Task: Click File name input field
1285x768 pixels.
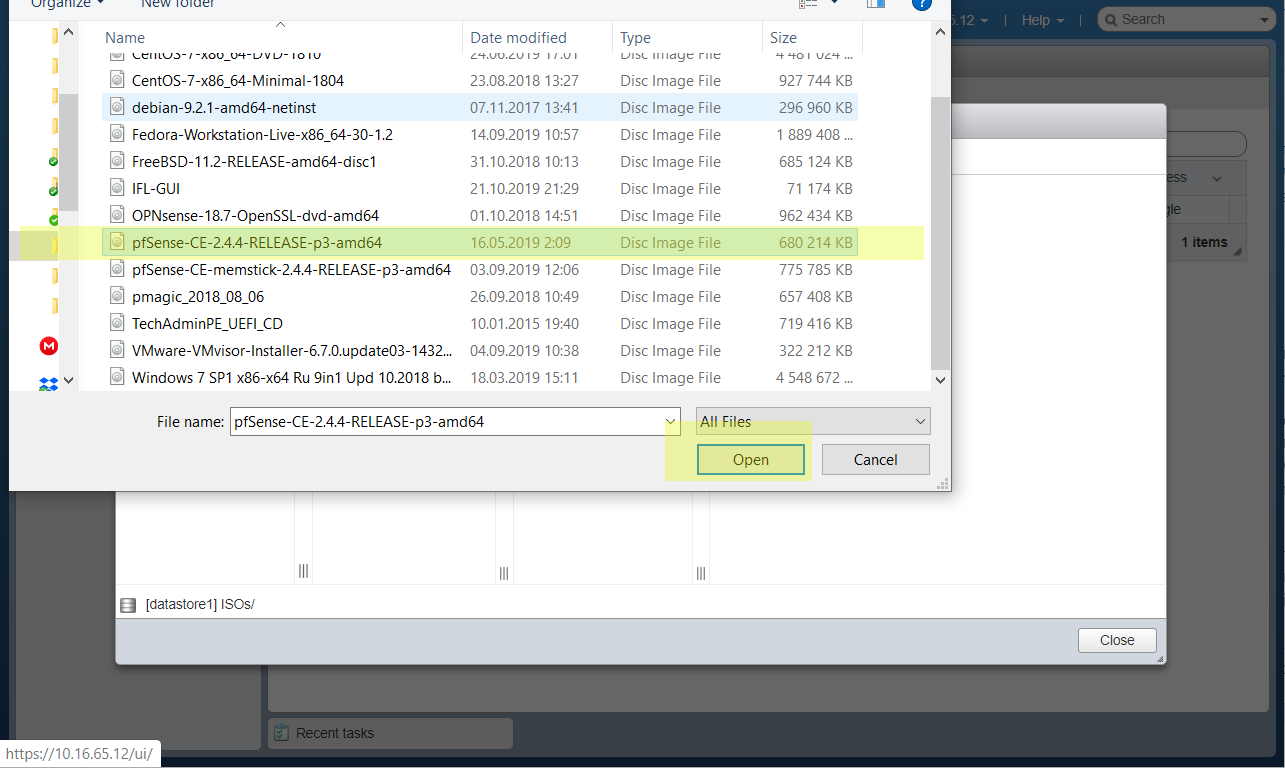Action: coord(445,422)
